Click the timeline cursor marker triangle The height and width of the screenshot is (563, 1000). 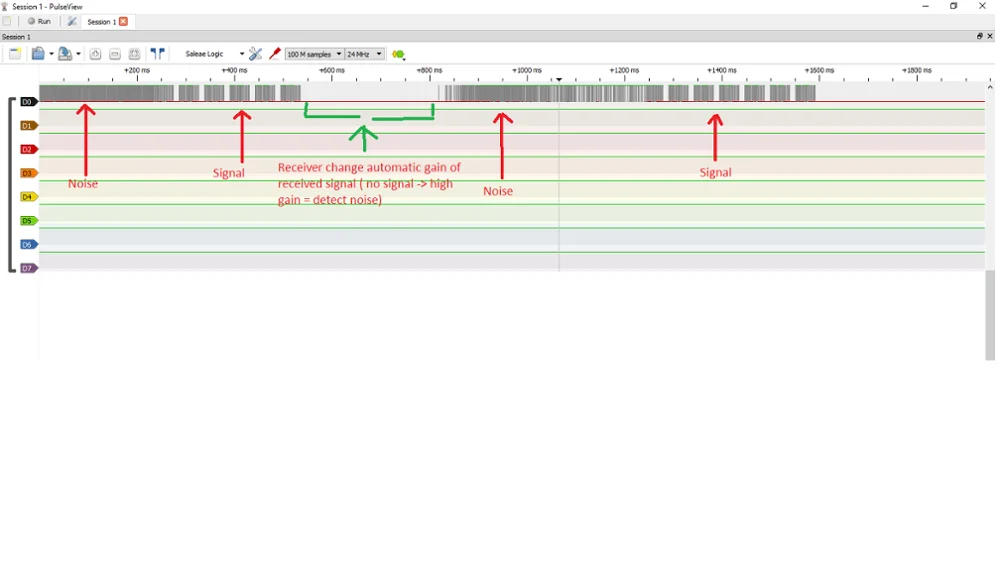click(x=559, y=79)
